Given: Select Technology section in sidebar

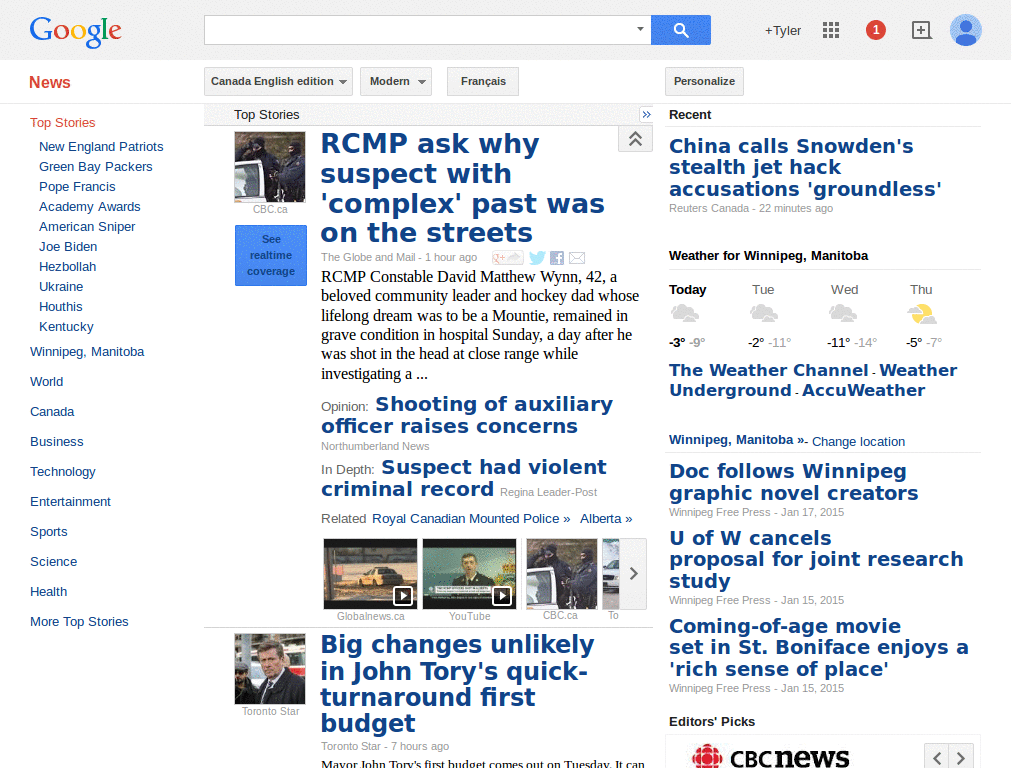Looking at the screenshot, I should pyautogui.click(x=63, y=472).
